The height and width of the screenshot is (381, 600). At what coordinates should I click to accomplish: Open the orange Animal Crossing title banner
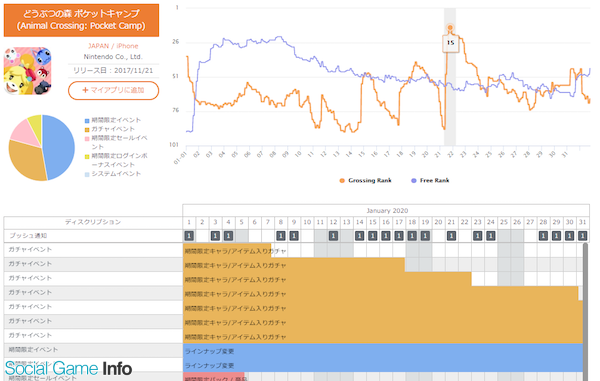point(82,20)
